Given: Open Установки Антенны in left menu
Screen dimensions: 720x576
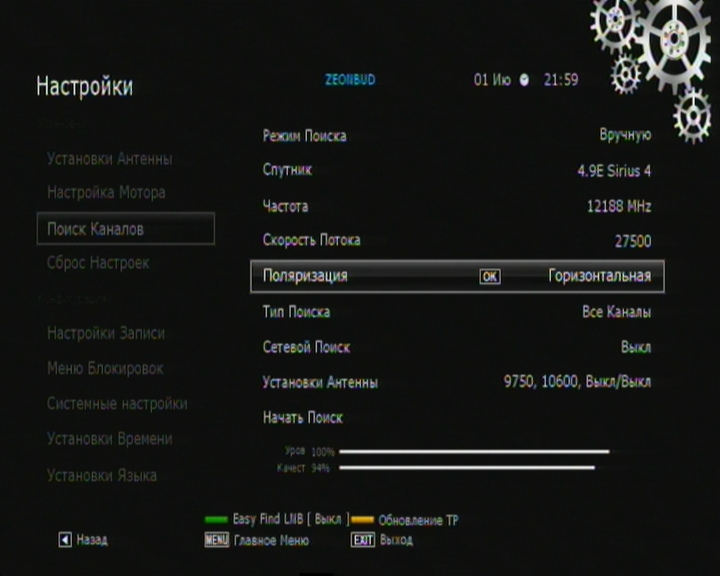Looking at the screenshot, I should (109, 159).
